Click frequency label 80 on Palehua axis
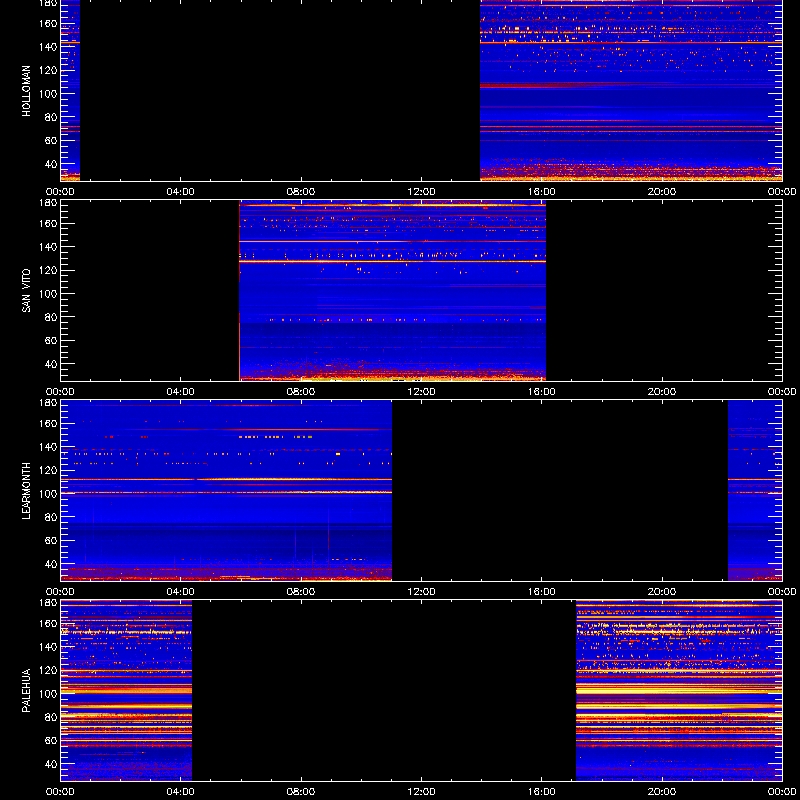Screen dimensions: 800x800 point(52,717)
